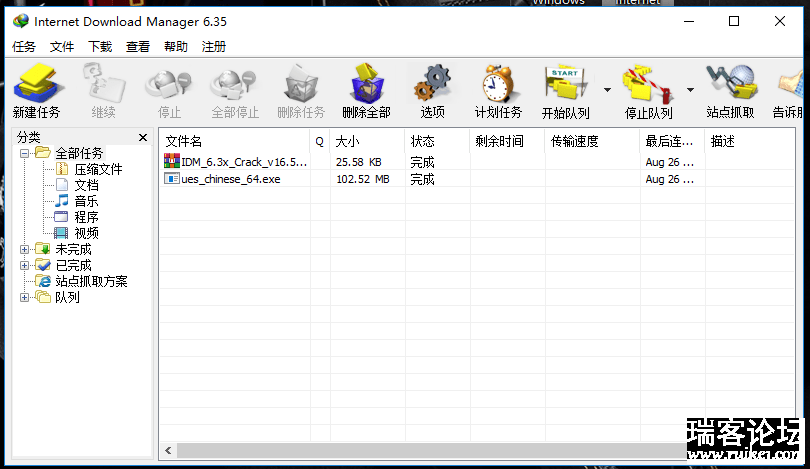Sort by 描述 column header
This screenshot has height=469, width=810.
click(x=750, y=142)
